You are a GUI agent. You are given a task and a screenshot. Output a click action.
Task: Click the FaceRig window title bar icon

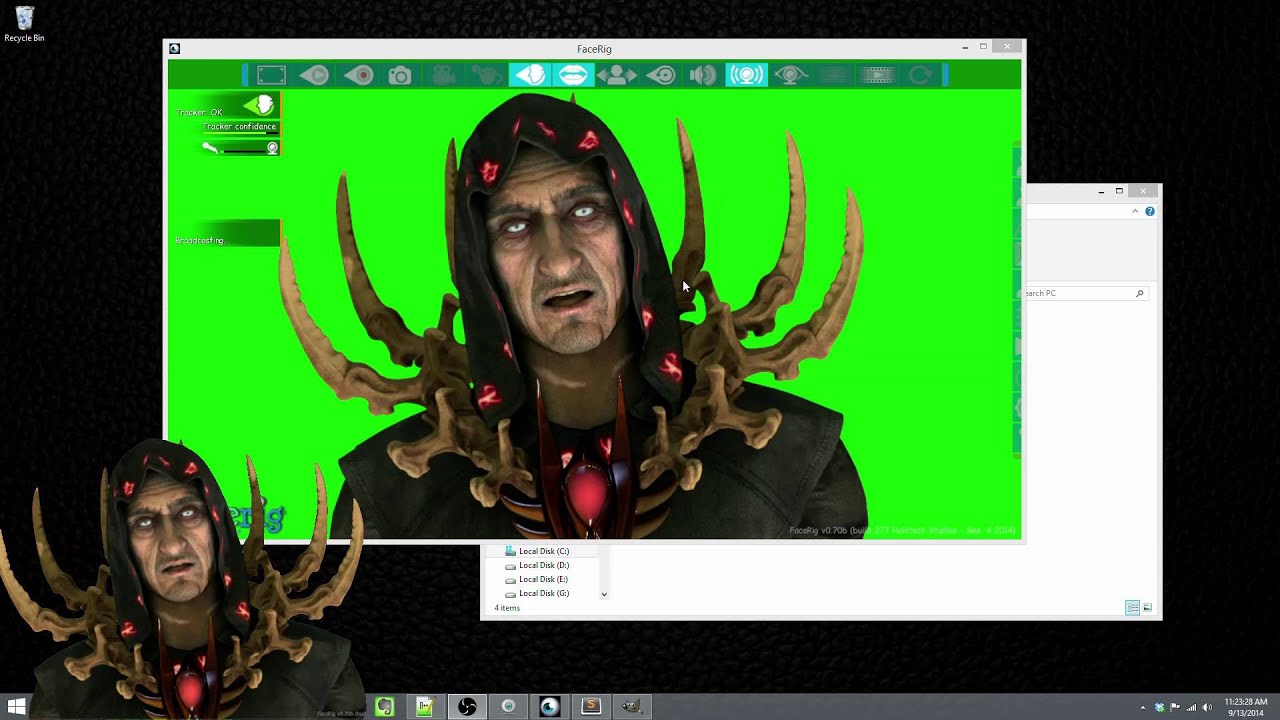(175, 48)
